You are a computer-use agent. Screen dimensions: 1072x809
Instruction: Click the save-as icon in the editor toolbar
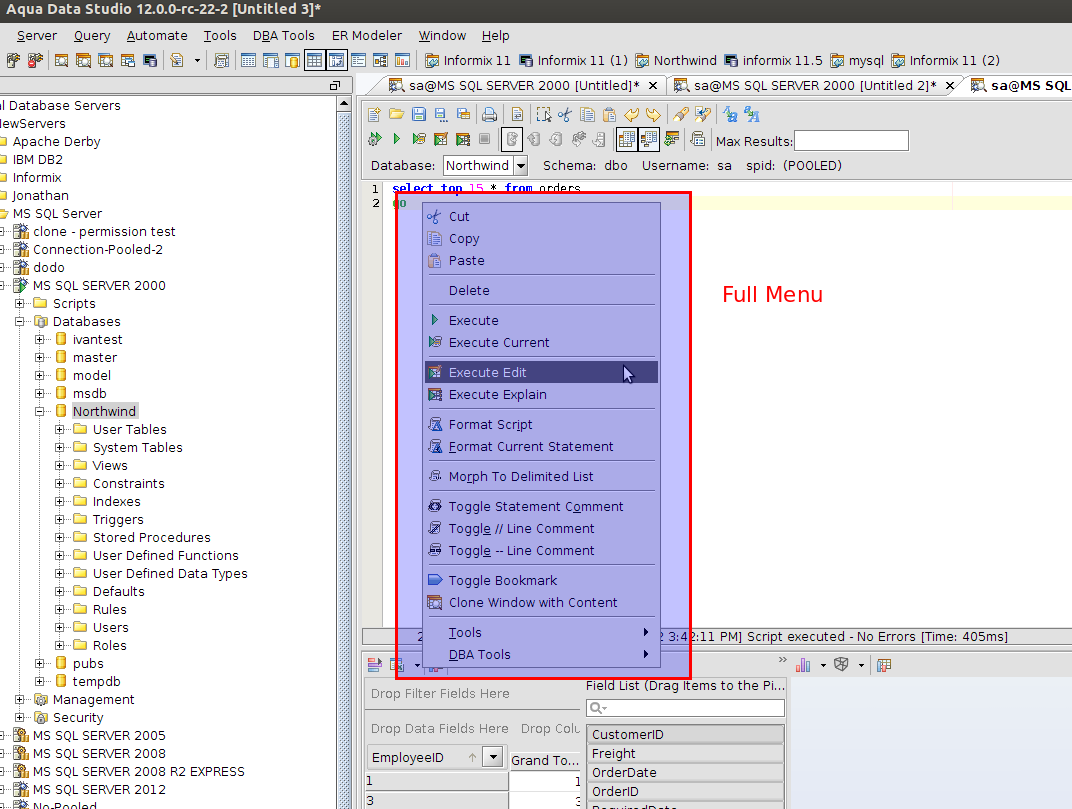[441, 114]
